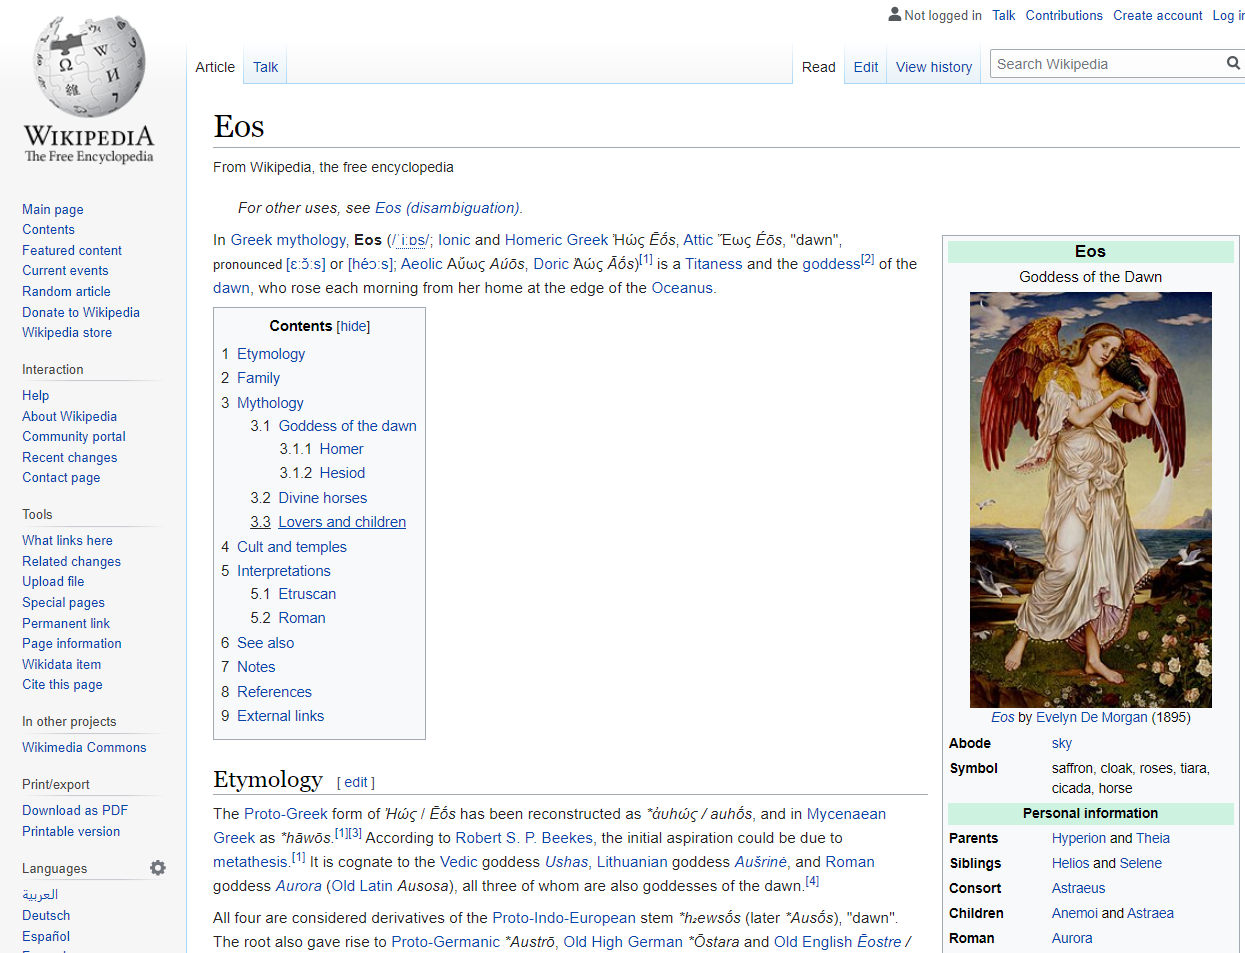Switch to the Article tab
This screenshot has width=1245, height=953.
(x=215, y=67)
